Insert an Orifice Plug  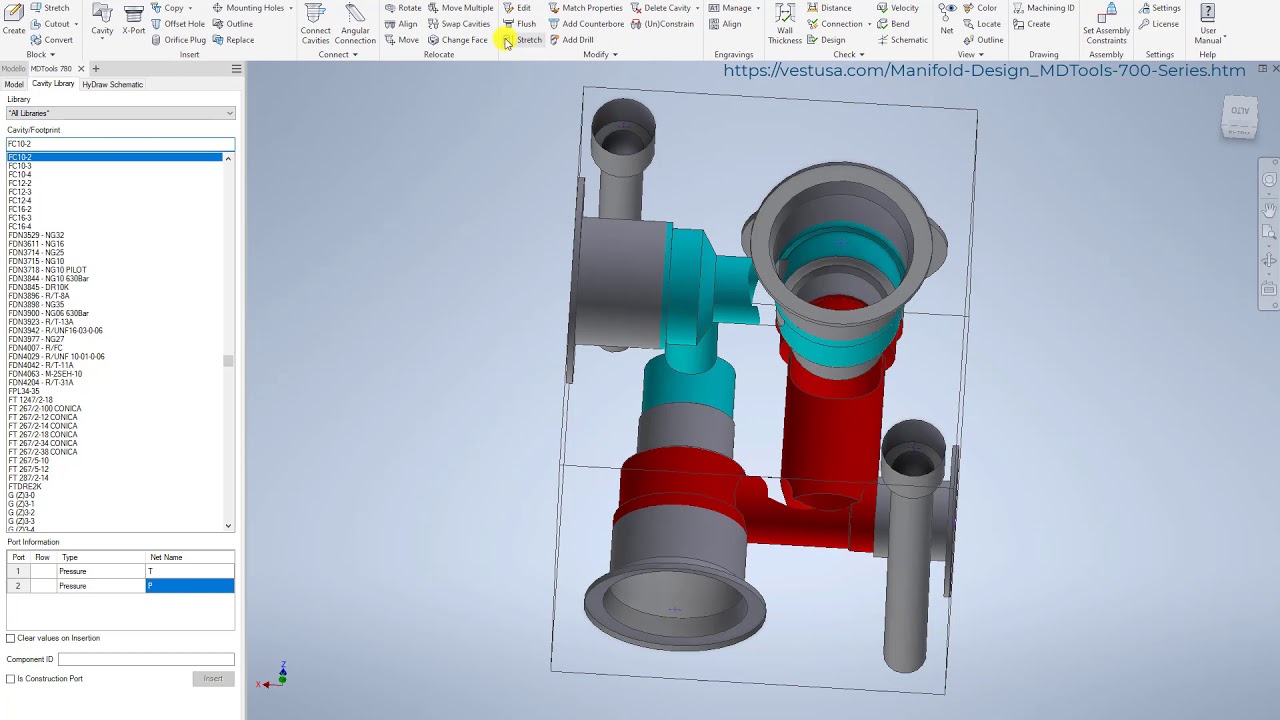[178, 40]
